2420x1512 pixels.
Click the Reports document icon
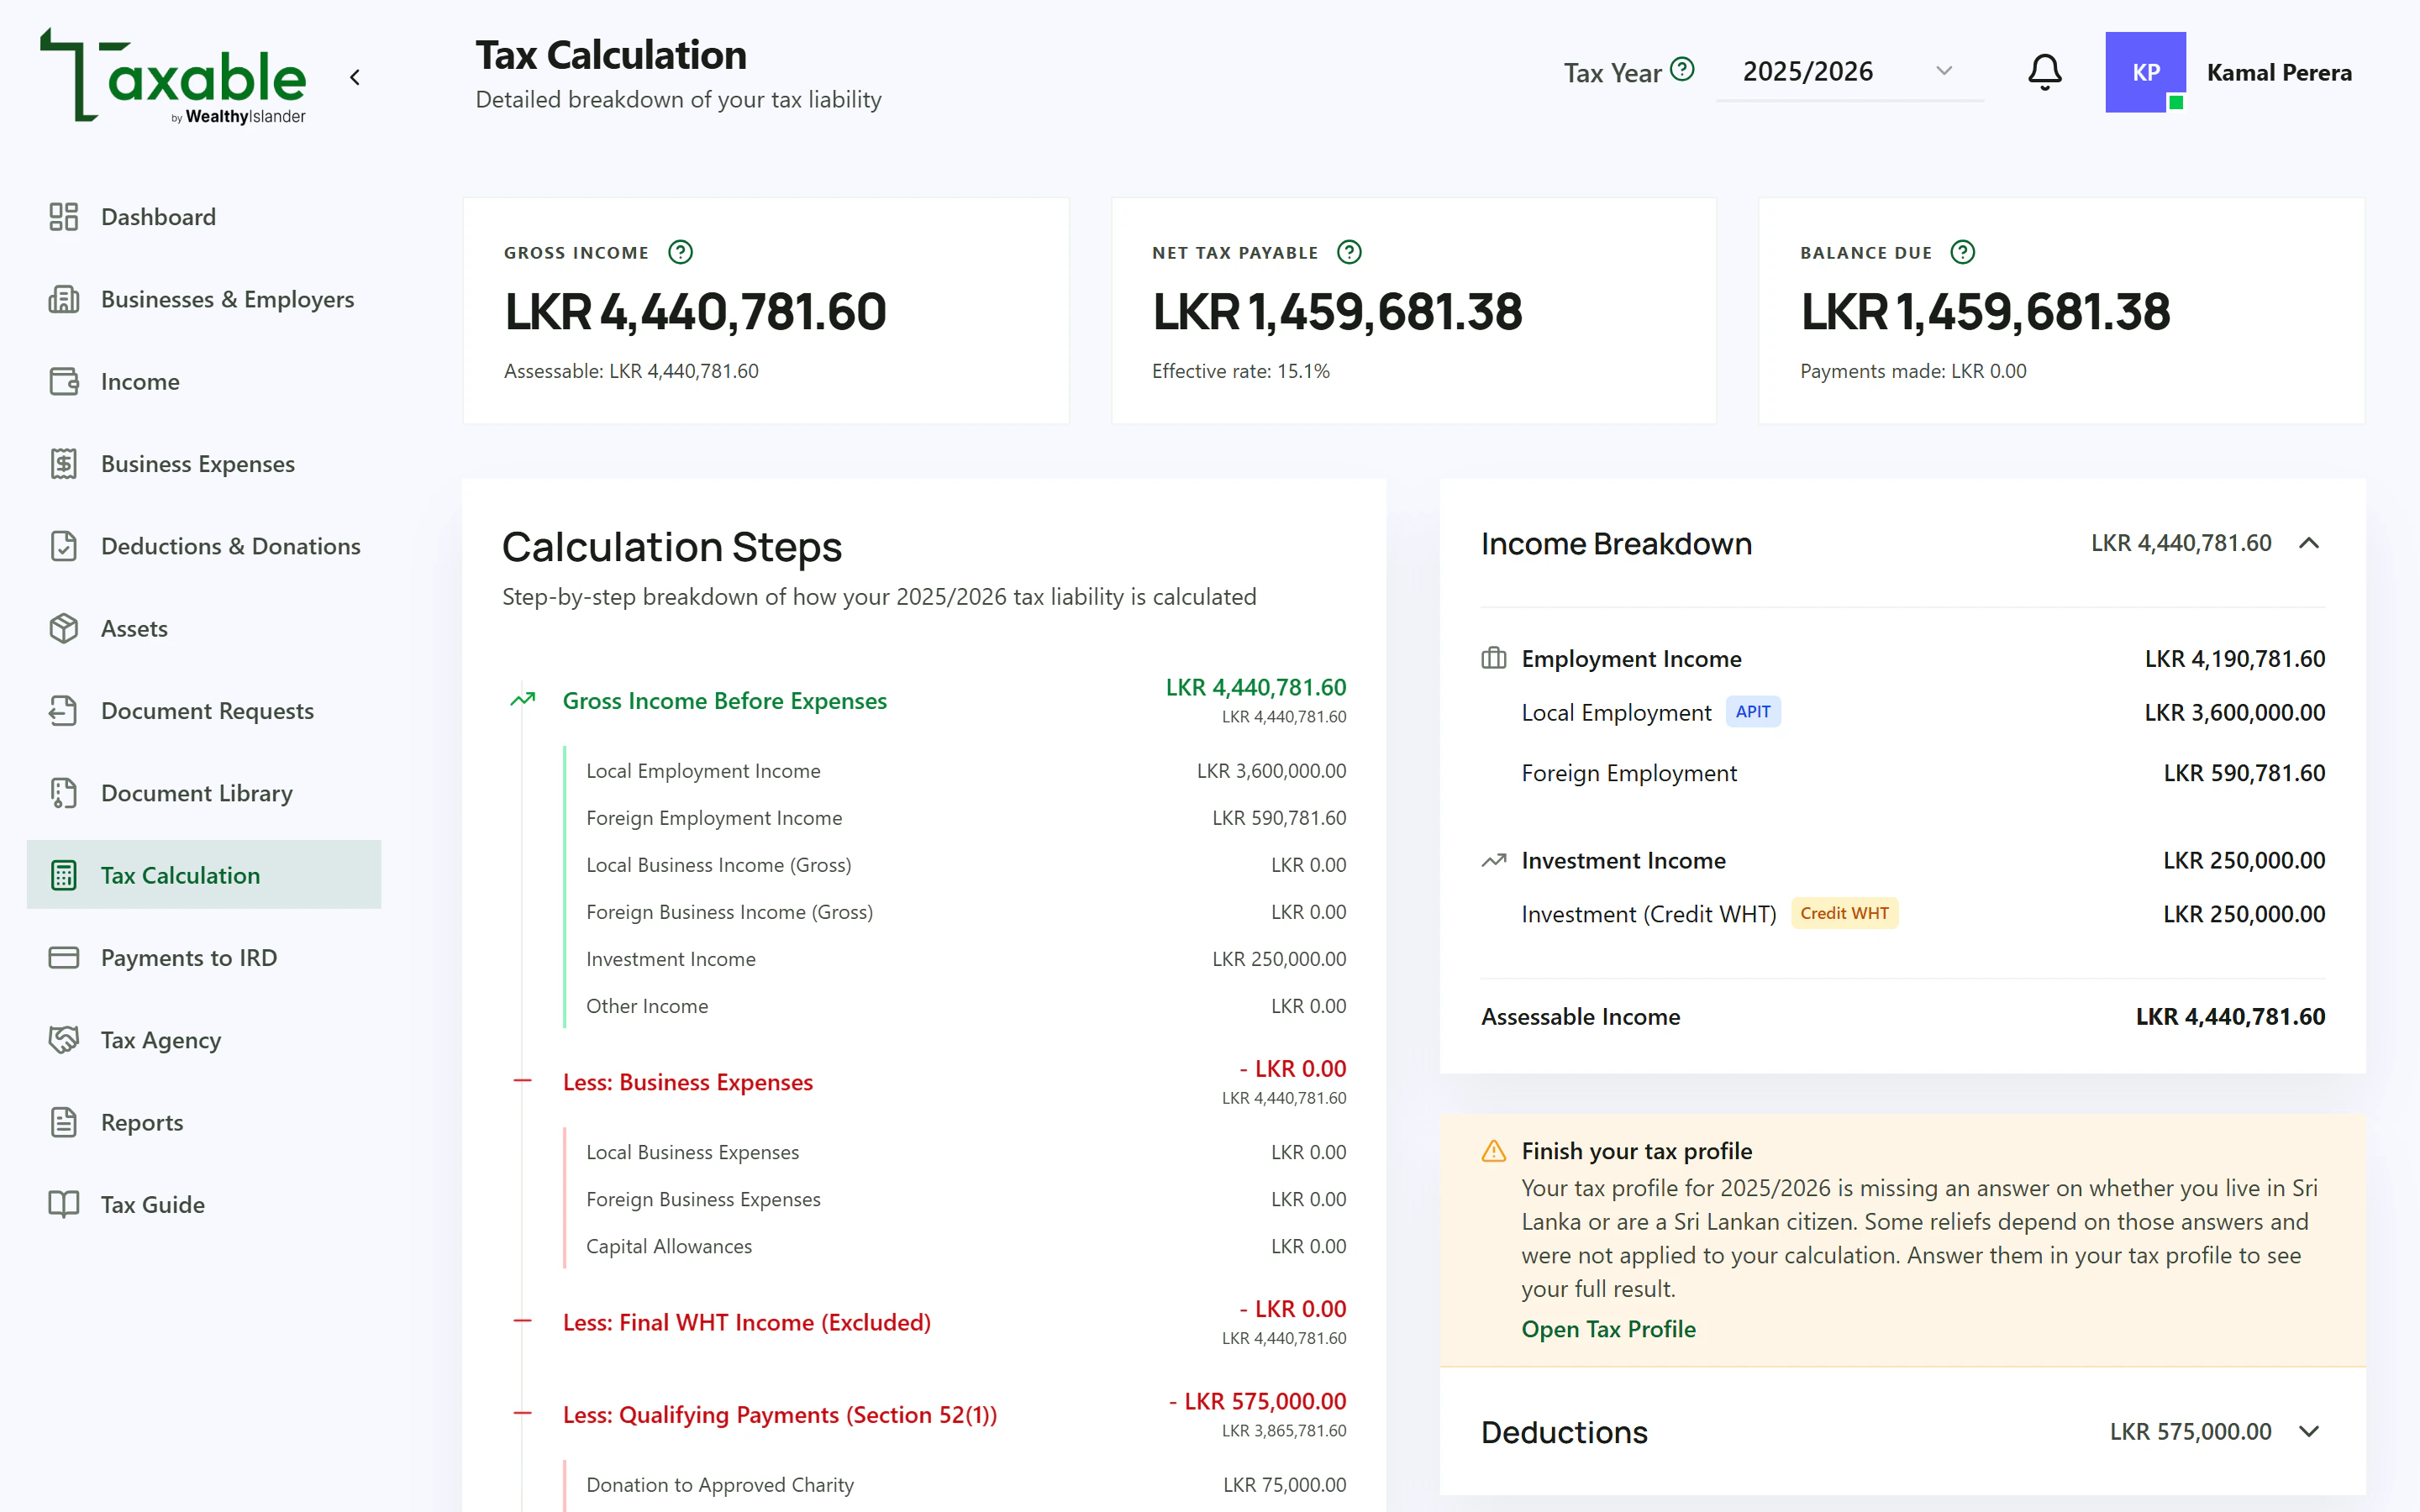64,1122
